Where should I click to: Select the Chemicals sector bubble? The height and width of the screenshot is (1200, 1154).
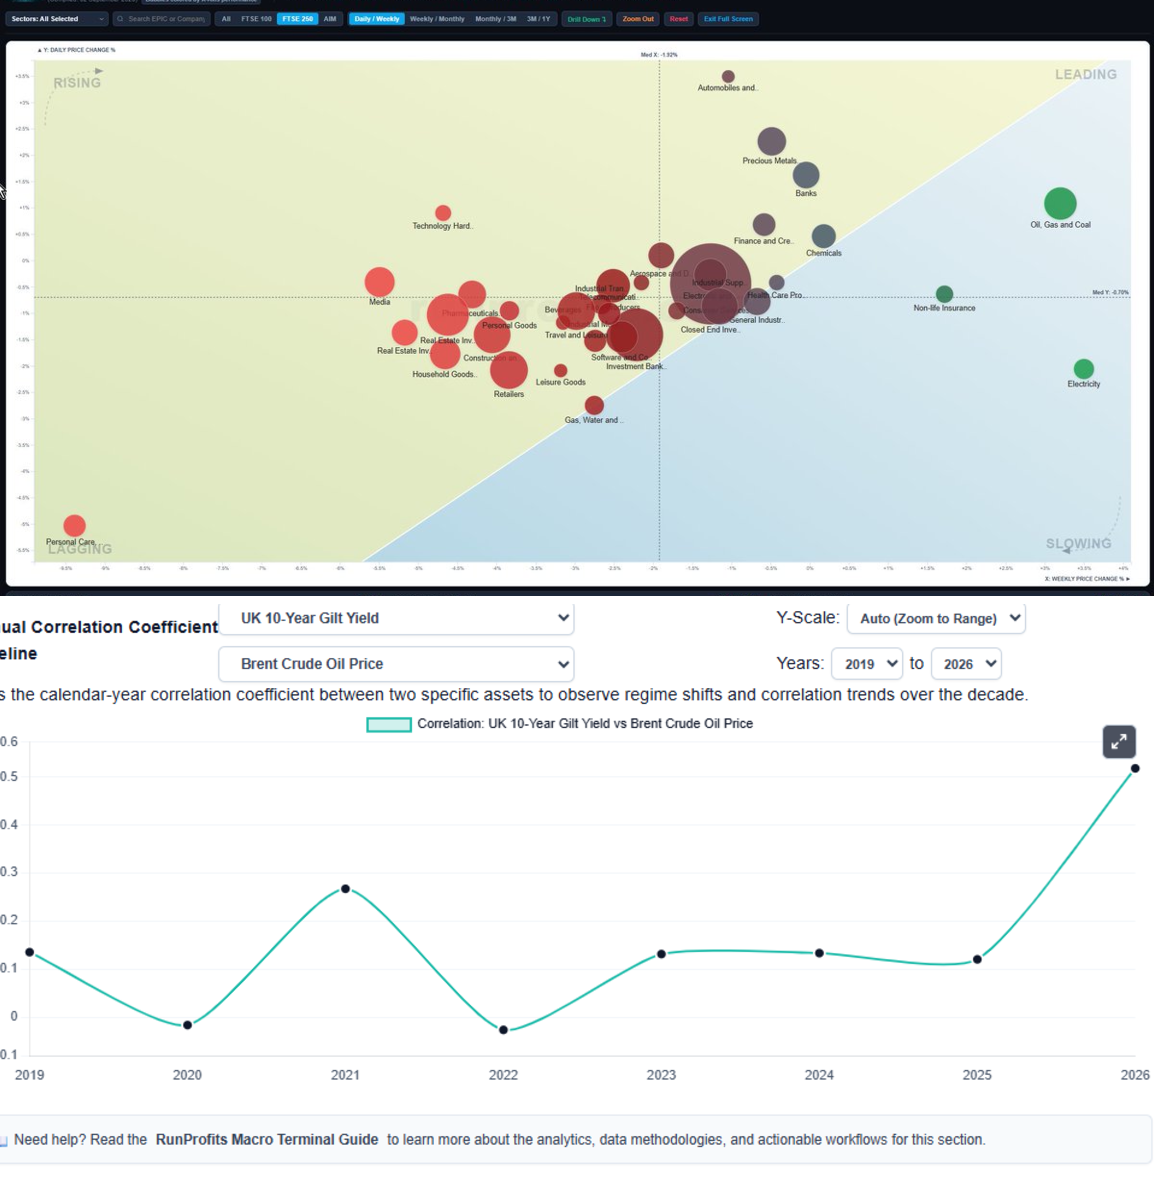coord(824,236)
